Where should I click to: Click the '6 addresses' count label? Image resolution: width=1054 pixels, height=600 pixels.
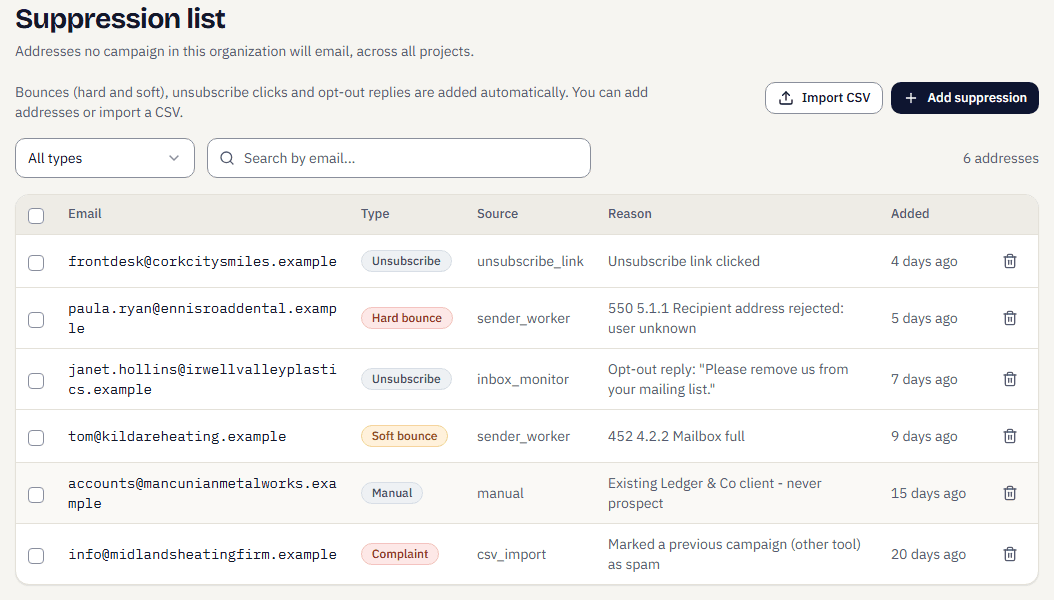(x=1000, y=159)
